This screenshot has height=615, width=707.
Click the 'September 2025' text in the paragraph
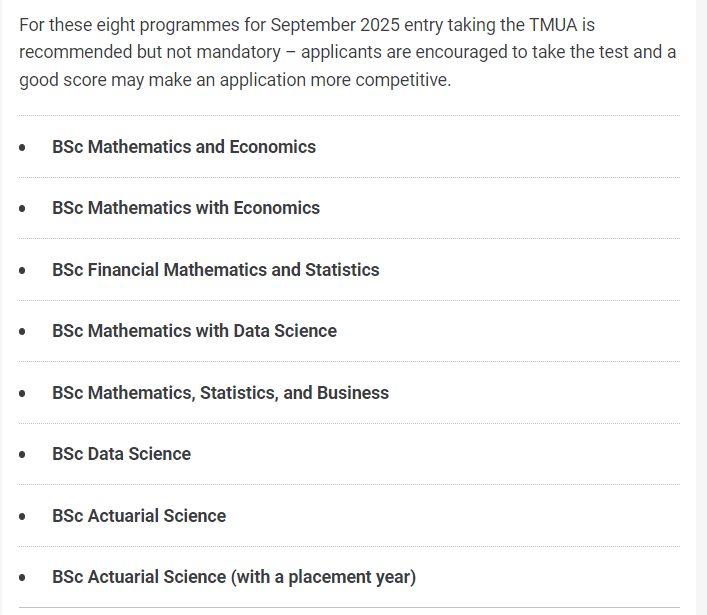tap(335, 25)
